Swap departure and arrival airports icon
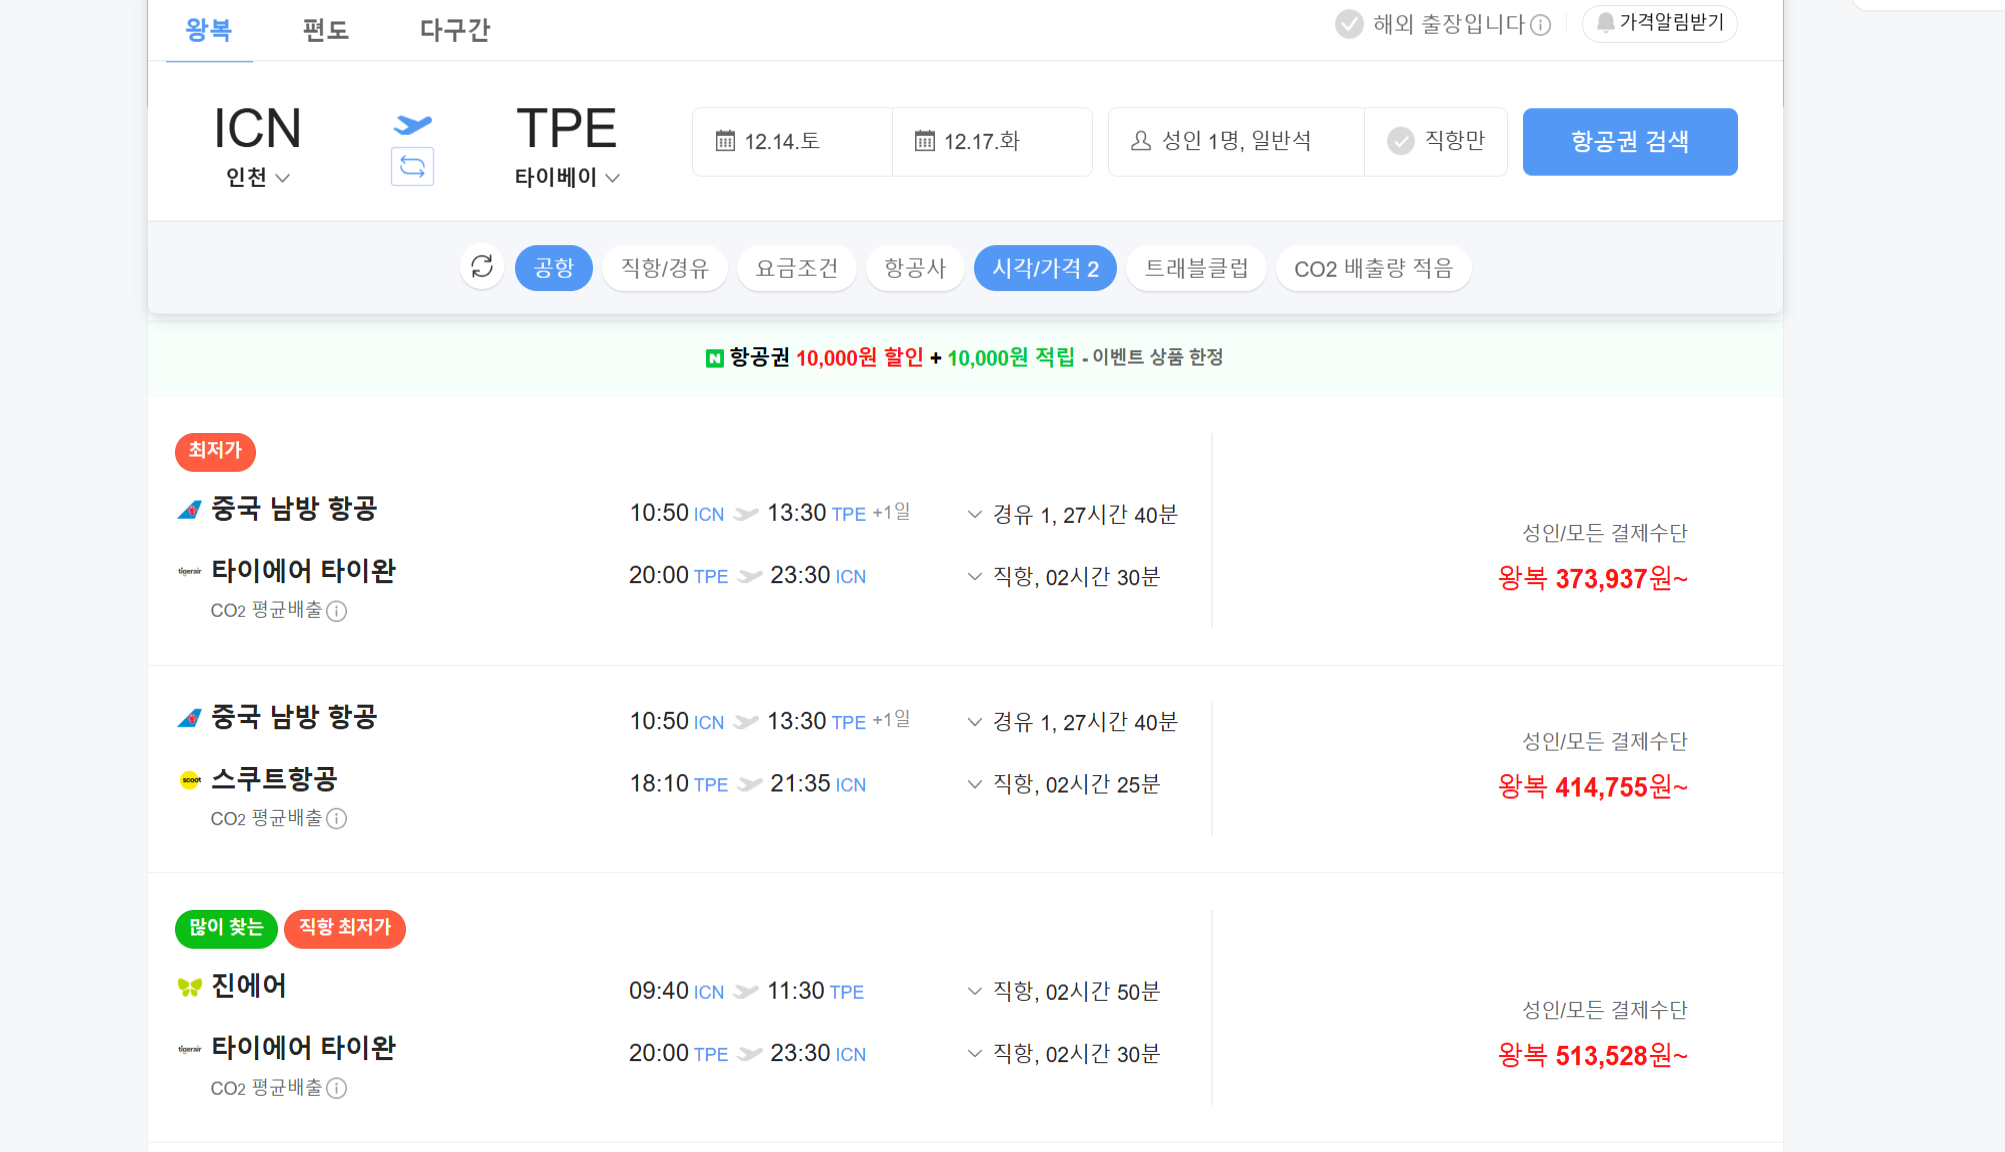Screen dimensions: 2005x1152 (x=412, y=166)
